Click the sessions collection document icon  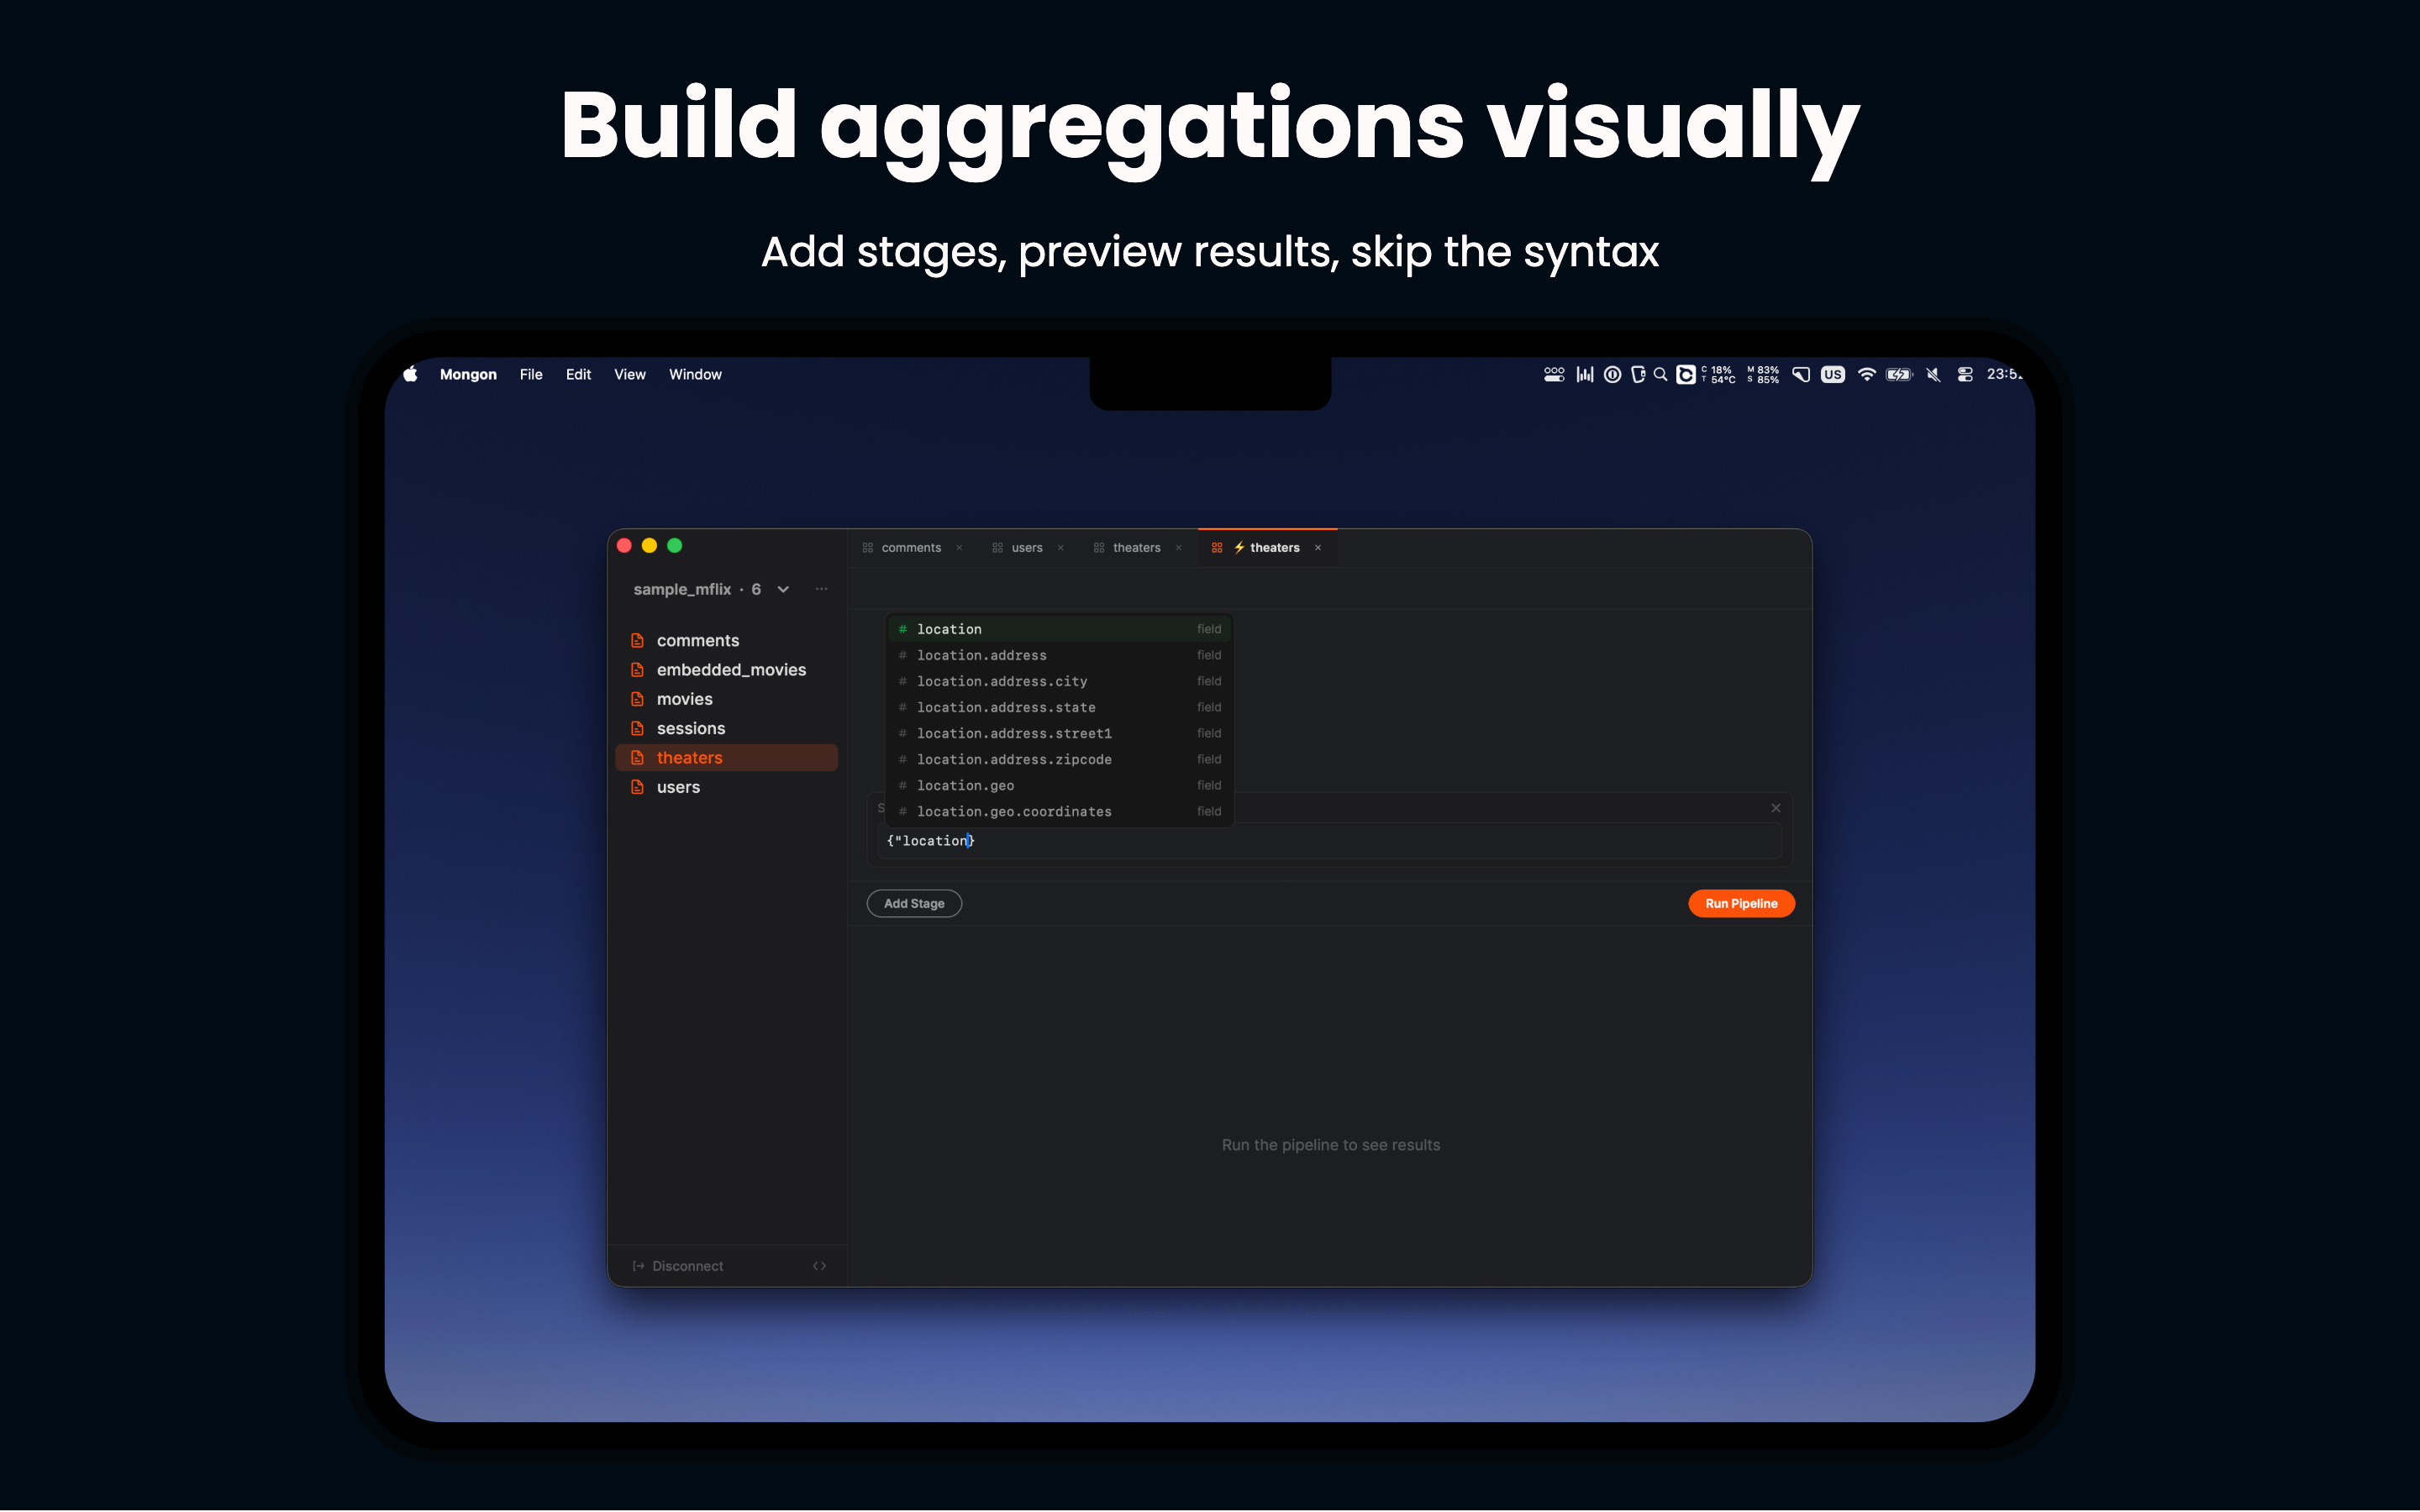pos(637,728)
